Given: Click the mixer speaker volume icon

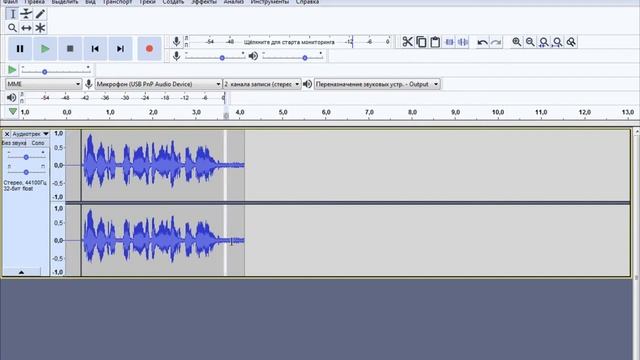Looking at the screenshot, I should click(x=253, y=56).
